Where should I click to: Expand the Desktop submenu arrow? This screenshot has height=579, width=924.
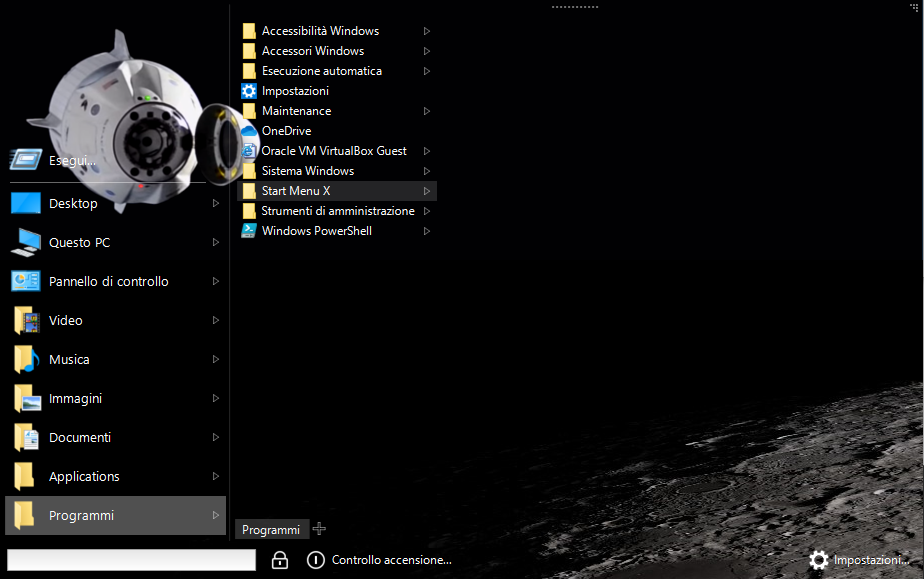(x=216, y=203)
